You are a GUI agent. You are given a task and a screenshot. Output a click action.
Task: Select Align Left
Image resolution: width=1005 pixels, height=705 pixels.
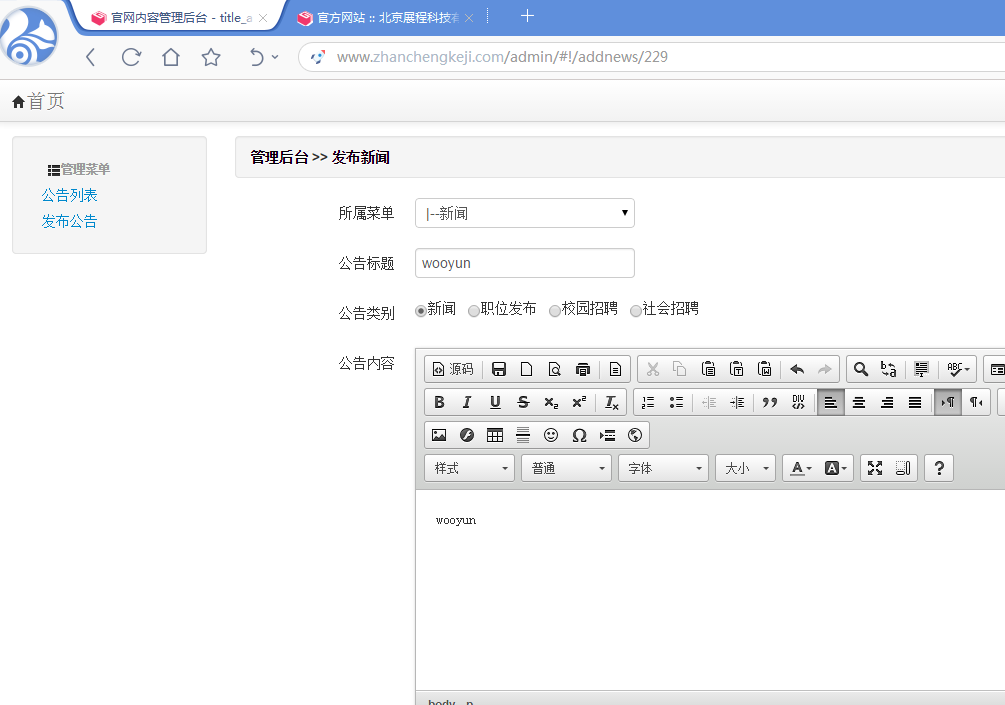coord(831,402)
